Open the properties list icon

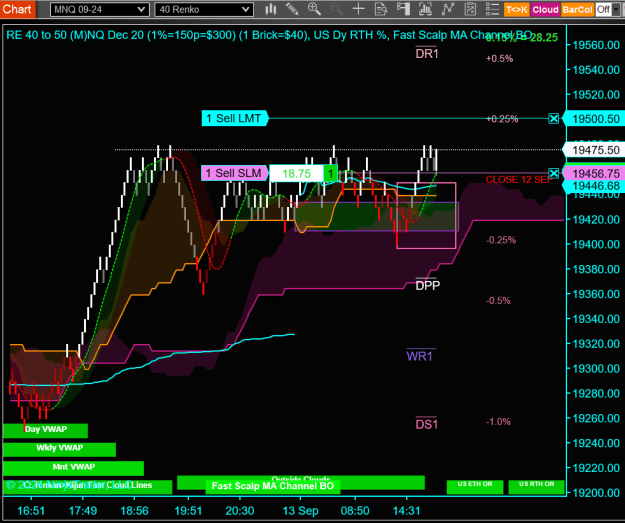(493, 9)
